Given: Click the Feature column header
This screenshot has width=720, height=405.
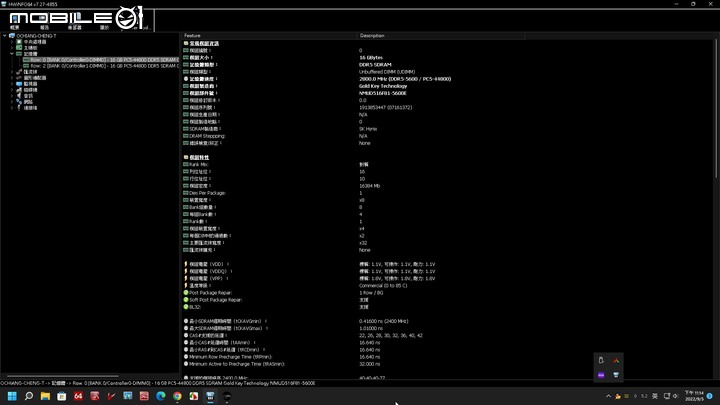Looking at the screenshot, I should click(269, 35).
